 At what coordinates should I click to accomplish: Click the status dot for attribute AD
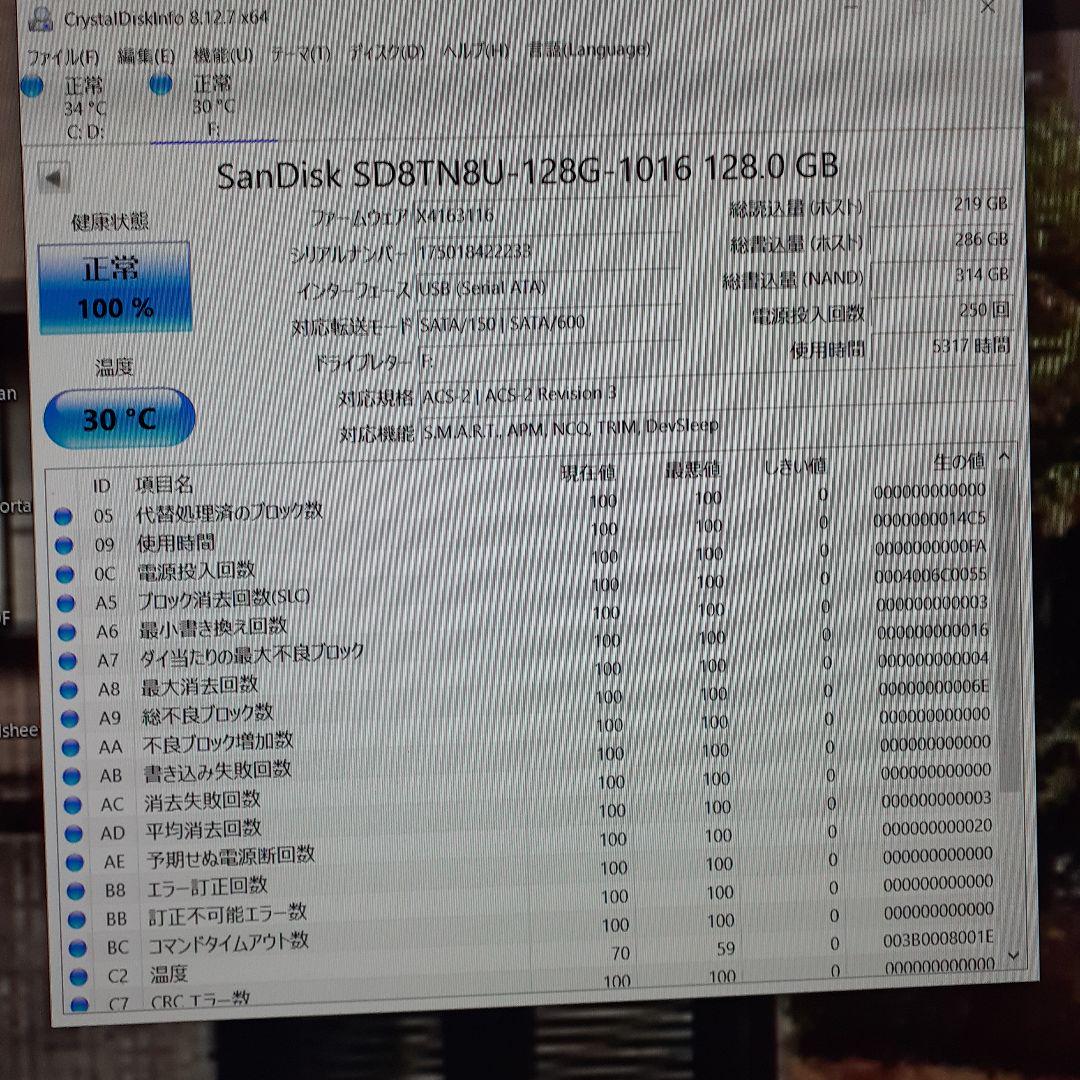[74, 834]
